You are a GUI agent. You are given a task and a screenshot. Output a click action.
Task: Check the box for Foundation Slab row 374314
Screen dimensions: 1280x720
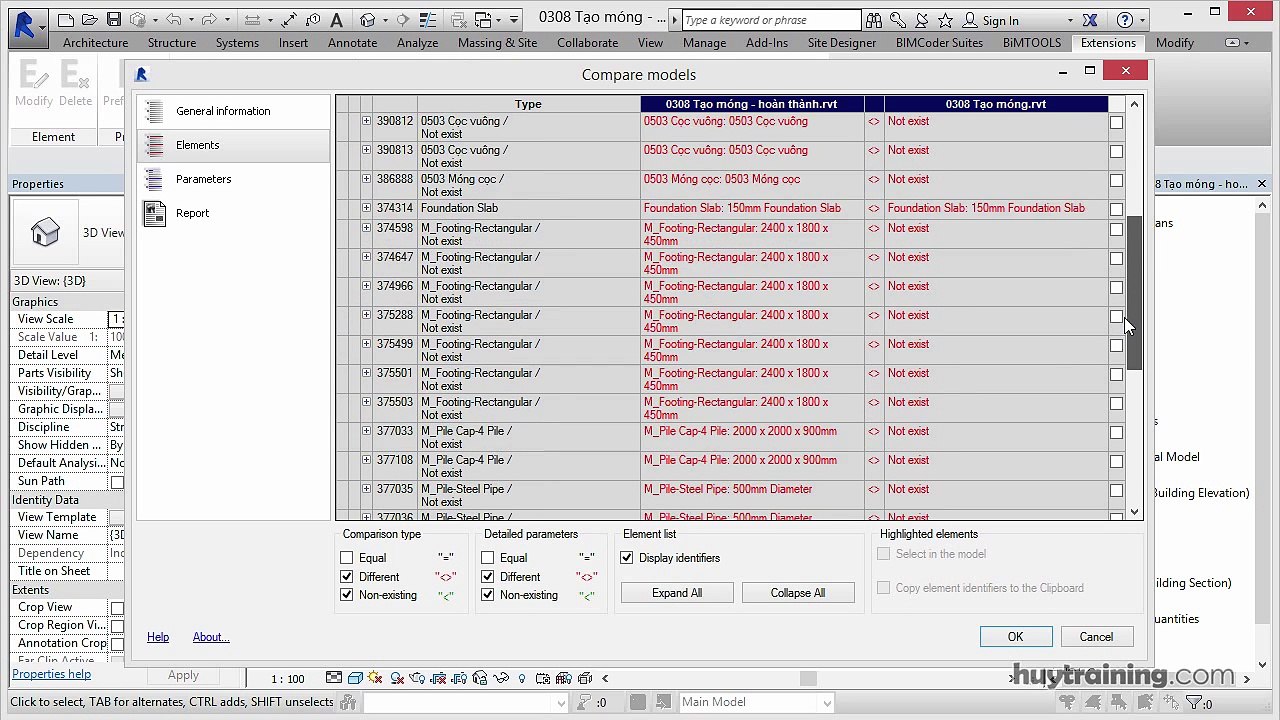tap(1116, 209)
